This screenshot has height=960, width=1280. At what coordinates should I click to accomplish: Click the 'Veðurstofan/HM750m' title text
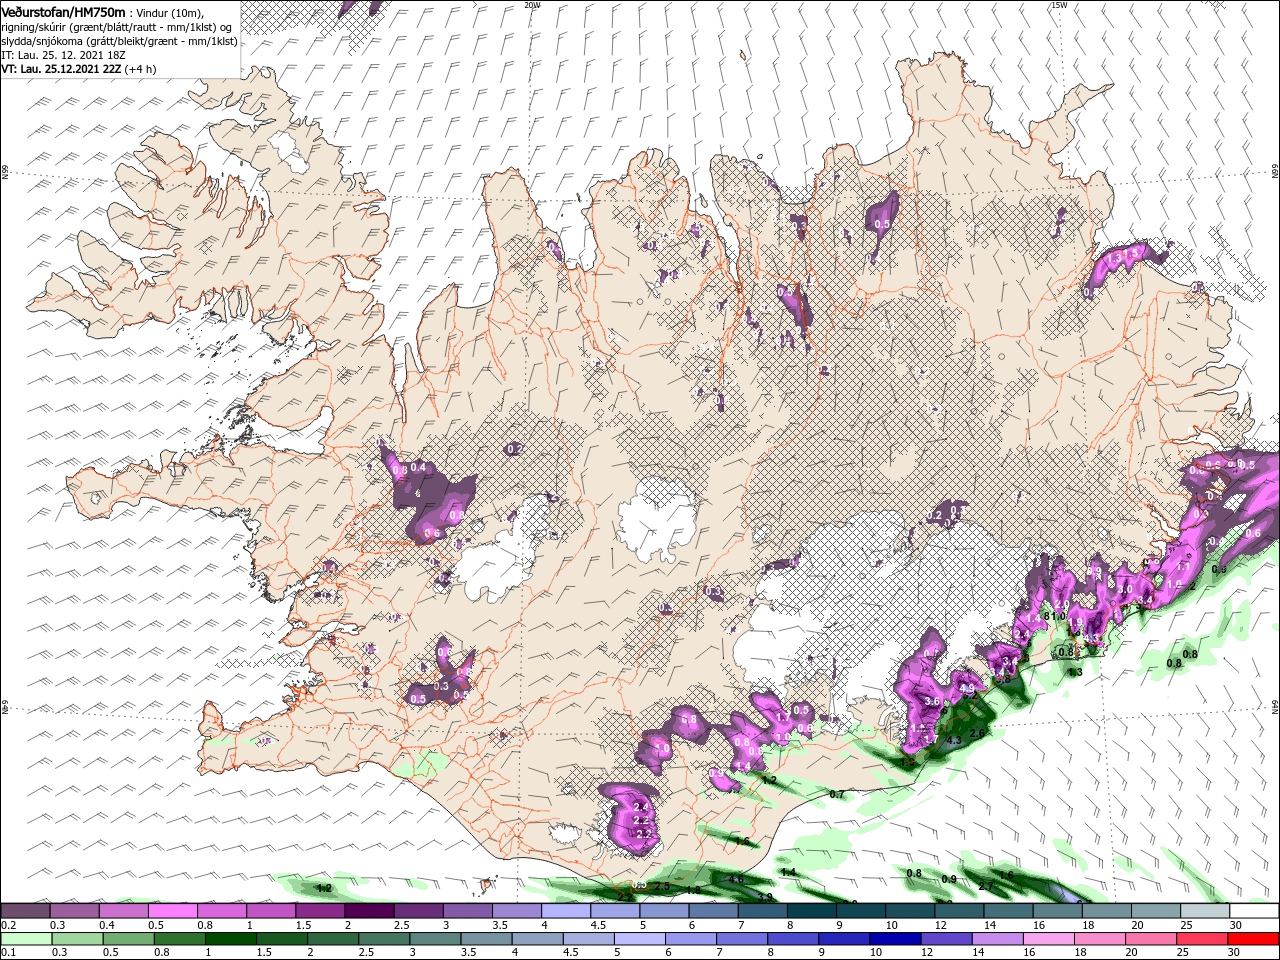pos(64,11)
